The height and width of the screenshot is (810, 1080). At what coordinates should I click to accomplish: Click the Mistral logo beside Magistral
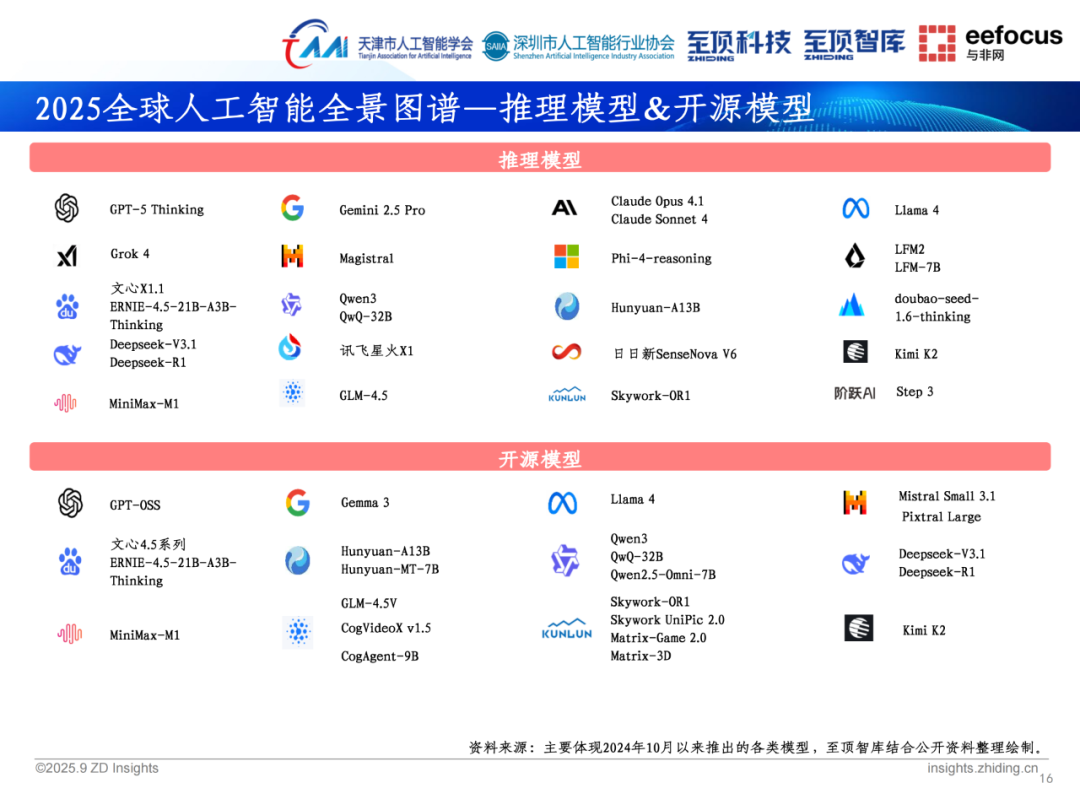[x=293, y=256]
